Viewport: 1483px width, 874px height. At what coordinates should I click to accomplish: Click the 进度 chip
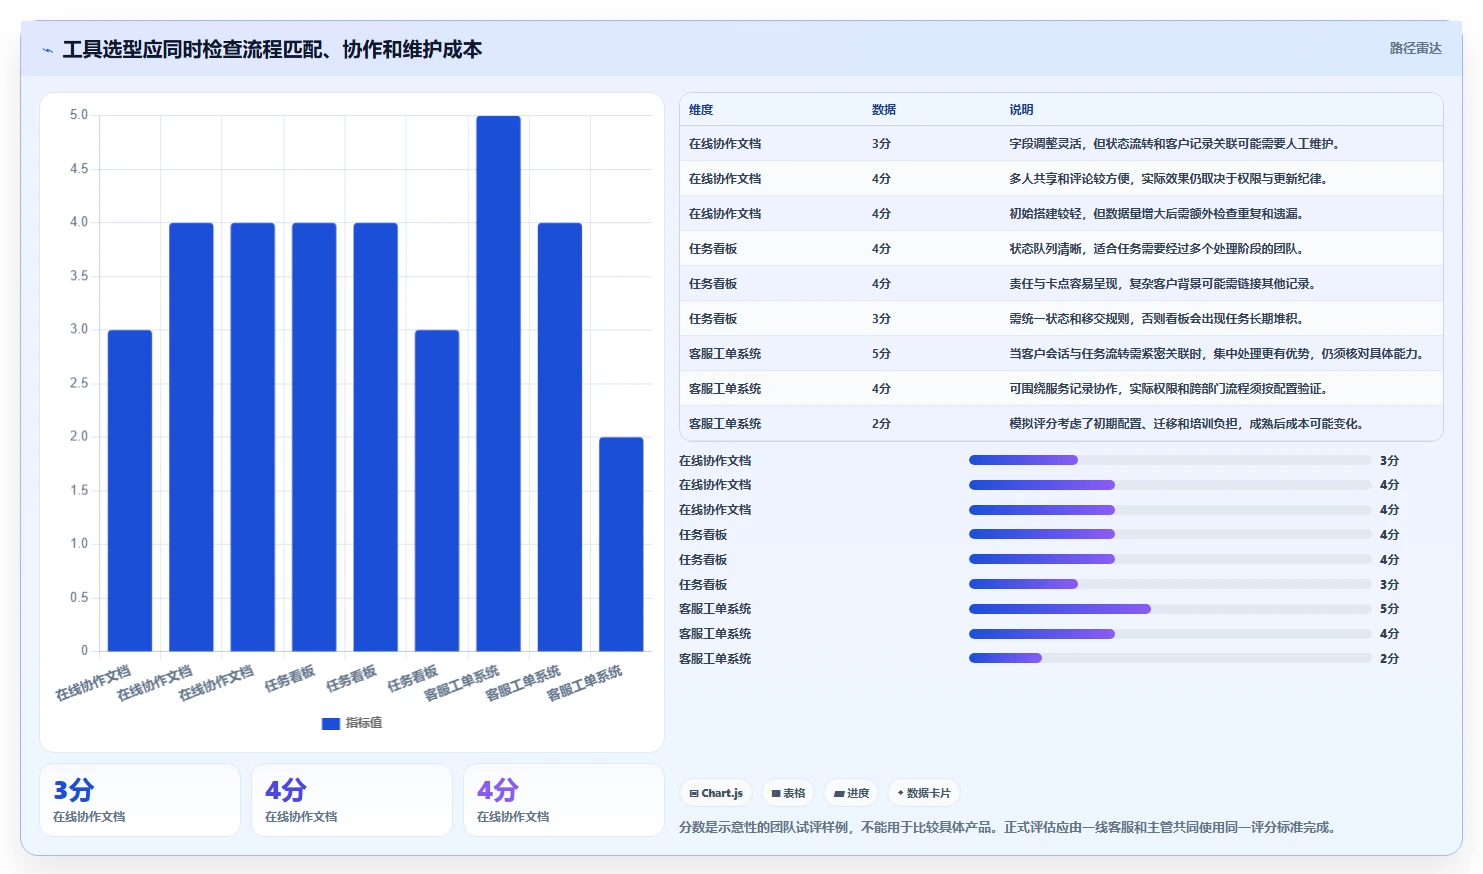click(851, 793)
